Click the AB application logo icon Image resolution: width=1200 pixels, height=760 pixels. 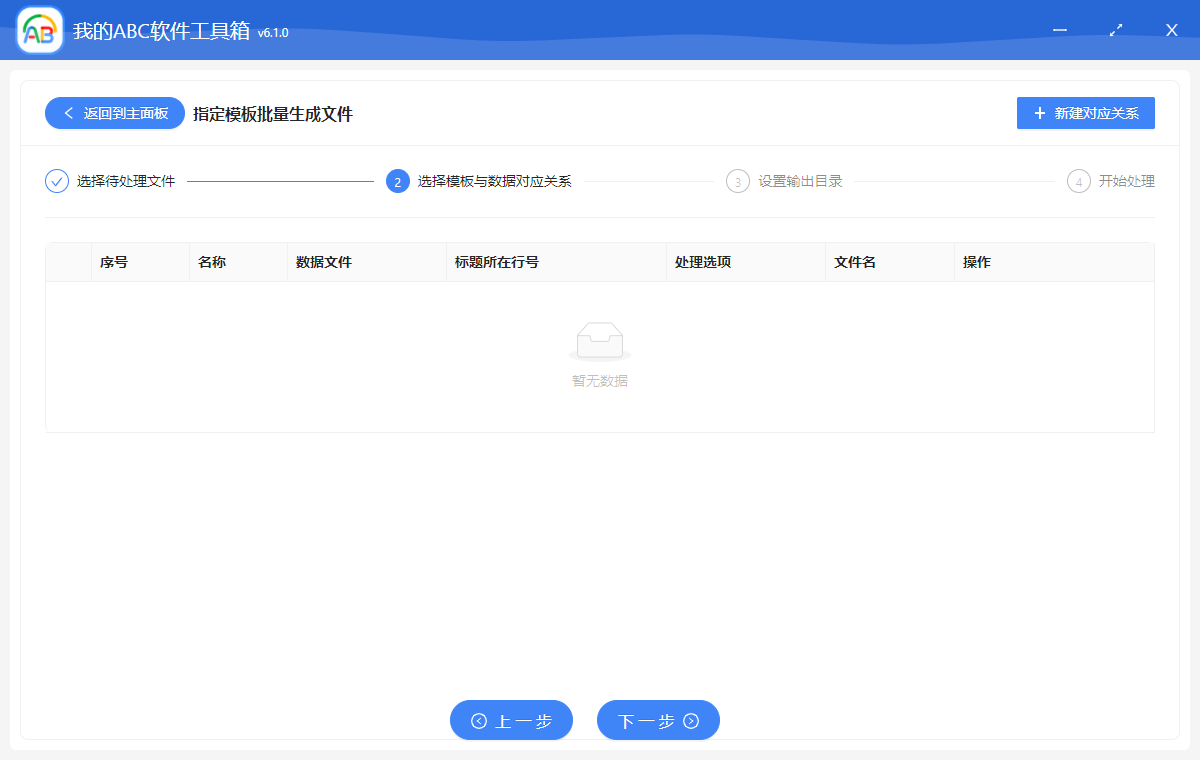point(38,30)
